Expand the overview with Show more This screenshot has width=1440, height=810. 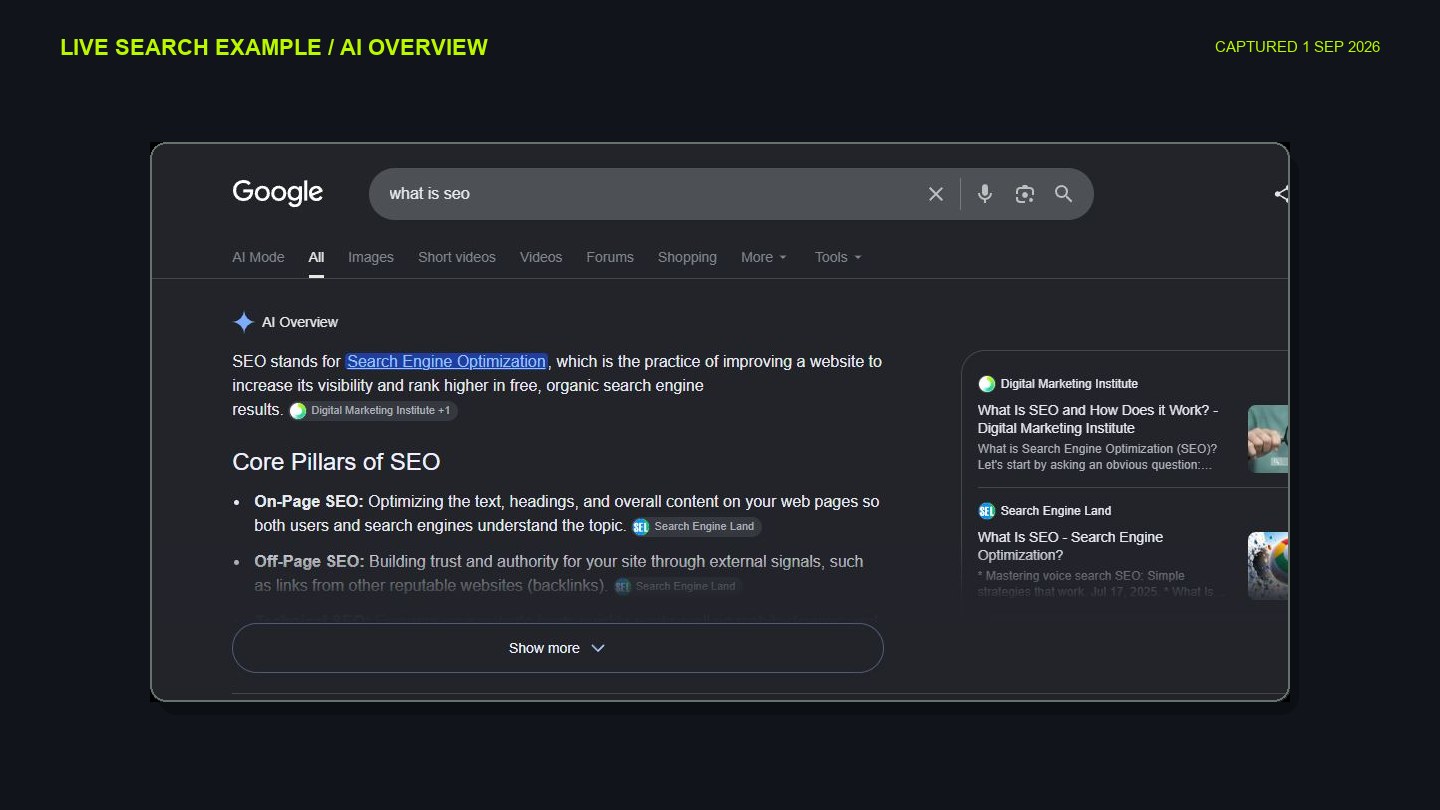point(558,648)
